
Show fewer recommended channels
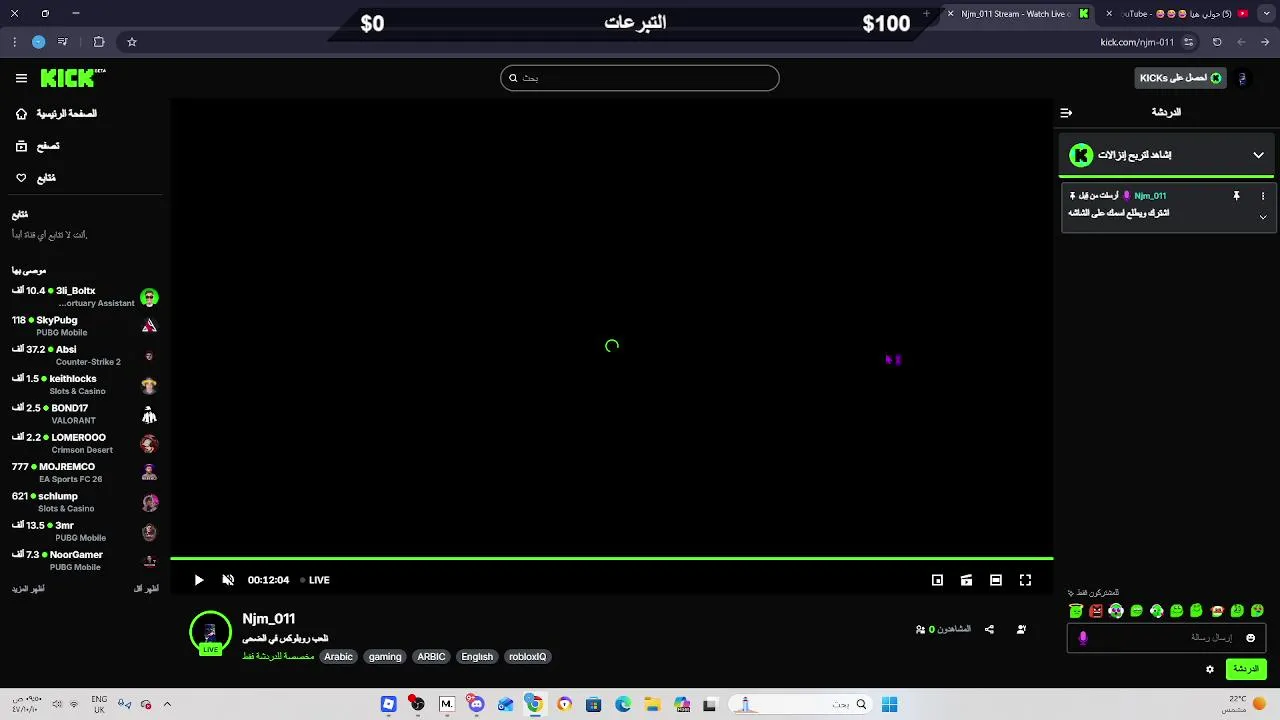[x=146, y=589]
